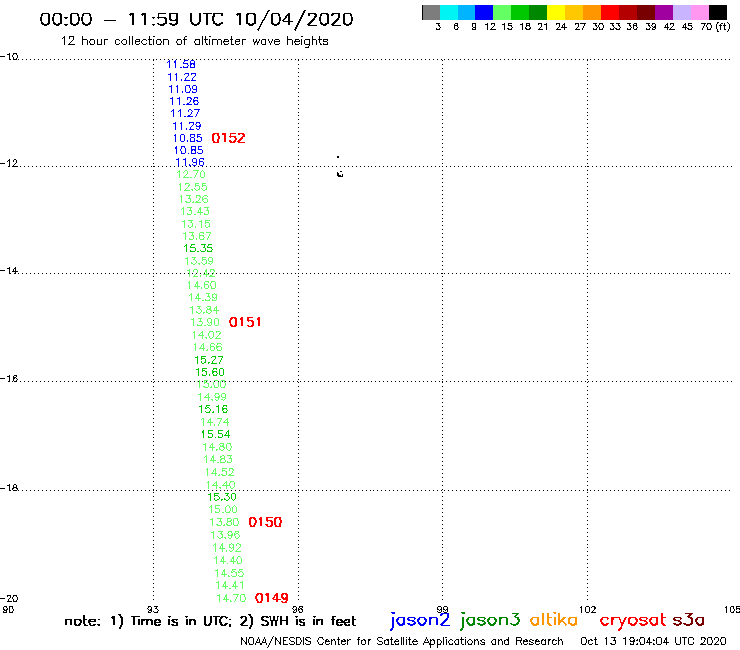Image resolution: width=740 pixels, height=650 pixels.
Task: Click wave height value 14.55
Action: [229, 573]
